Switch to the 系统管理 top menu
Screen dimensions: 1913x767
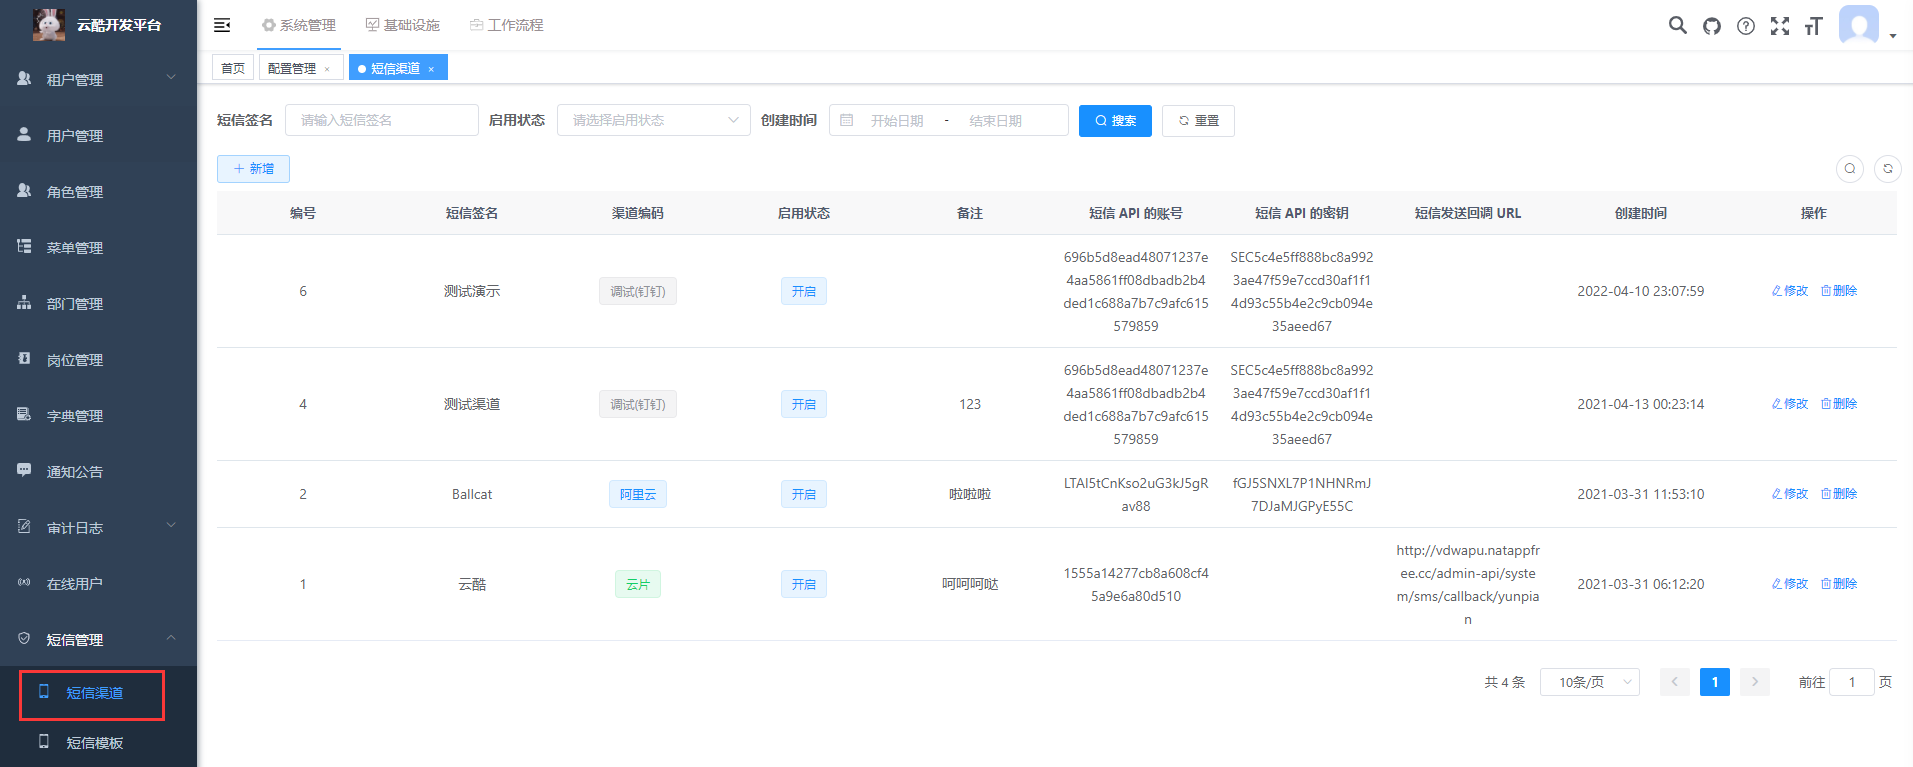click(x=299, y=25)
